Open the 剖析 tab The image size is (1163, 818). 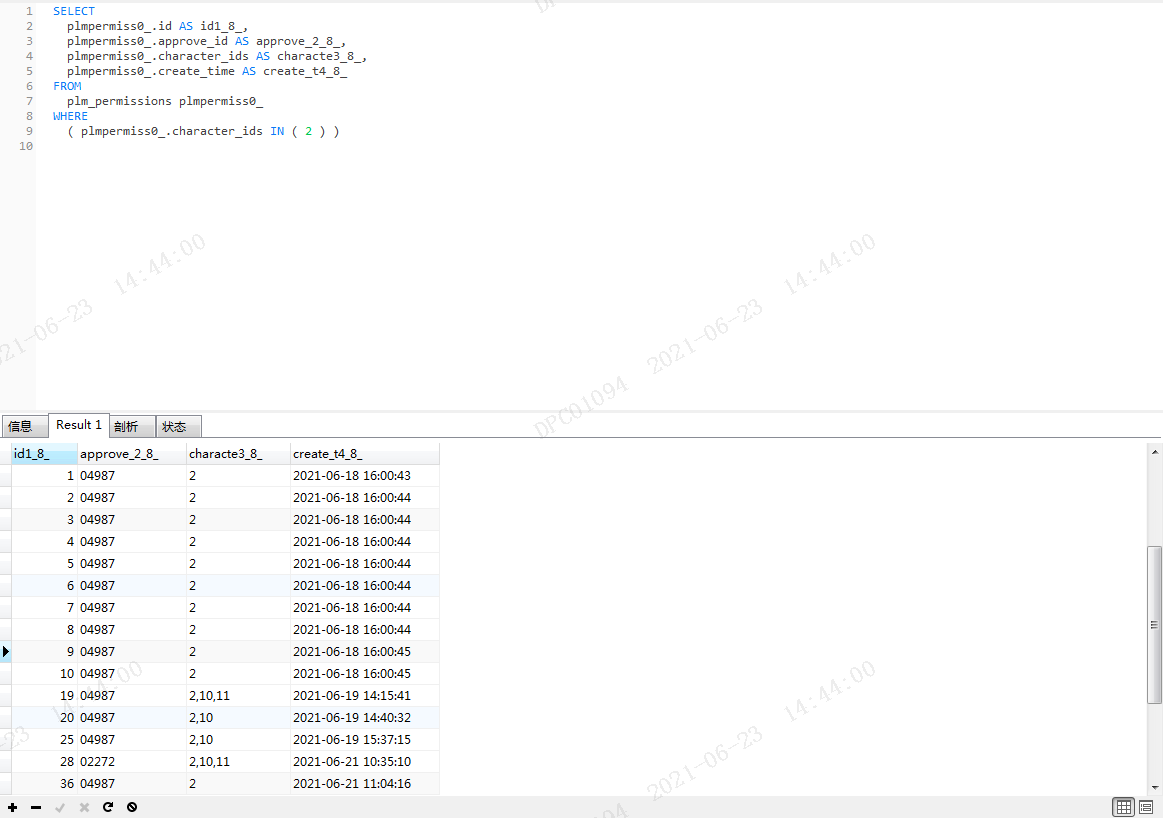131,426
